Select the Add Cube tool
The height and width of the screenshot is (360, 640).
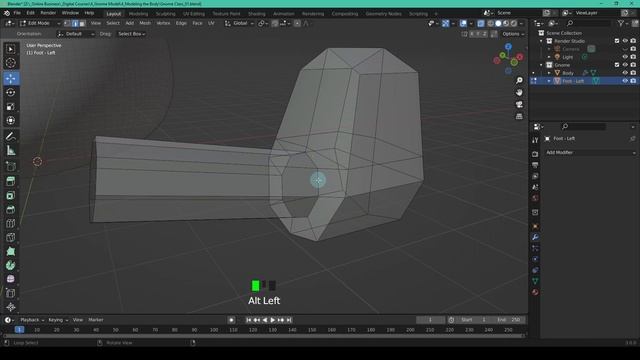tap(11, 166)
